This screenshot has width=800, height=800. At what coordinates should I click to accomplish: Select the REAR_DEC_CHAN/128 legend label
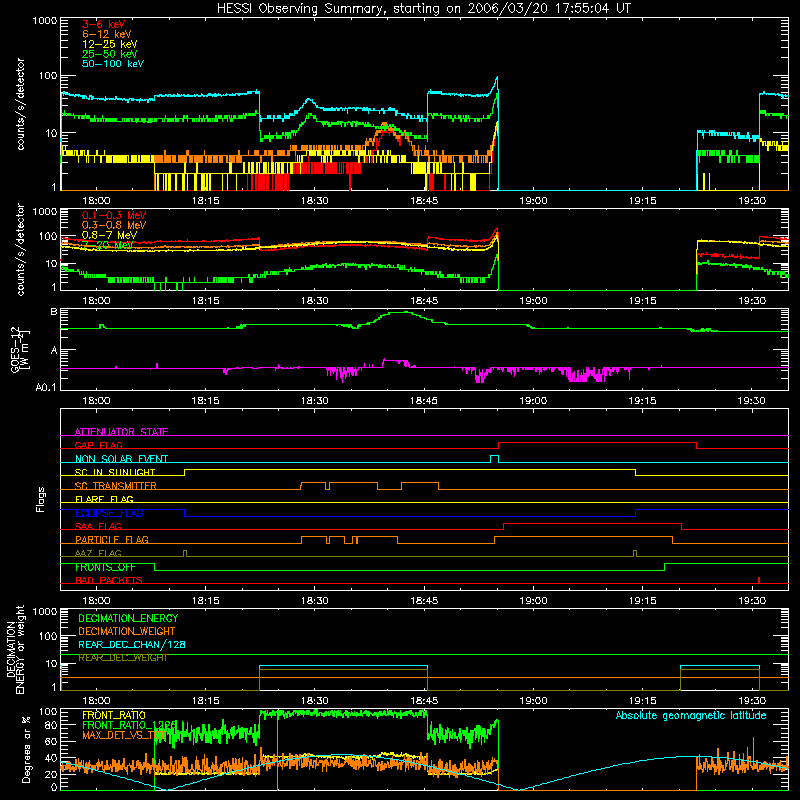pos(132,644)
